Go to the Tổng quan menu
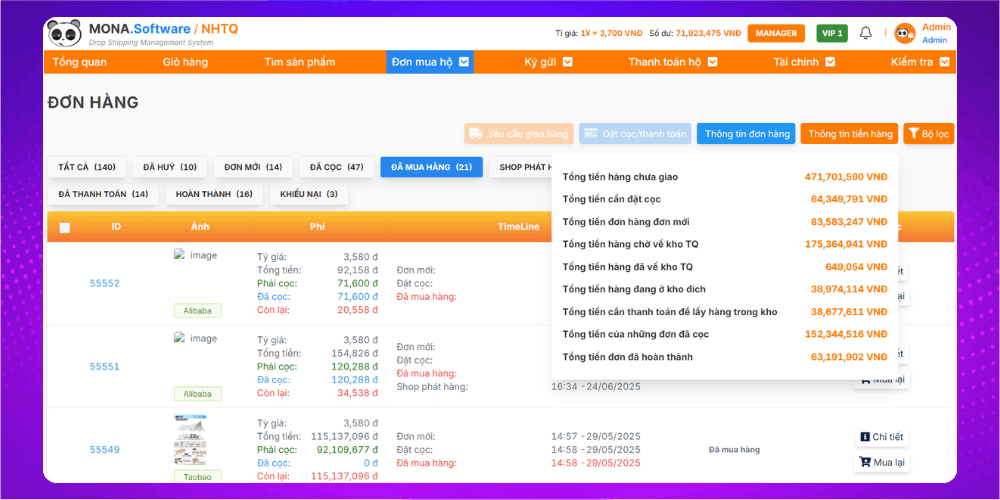The image size is (1000, 500). tap(80, 62)
